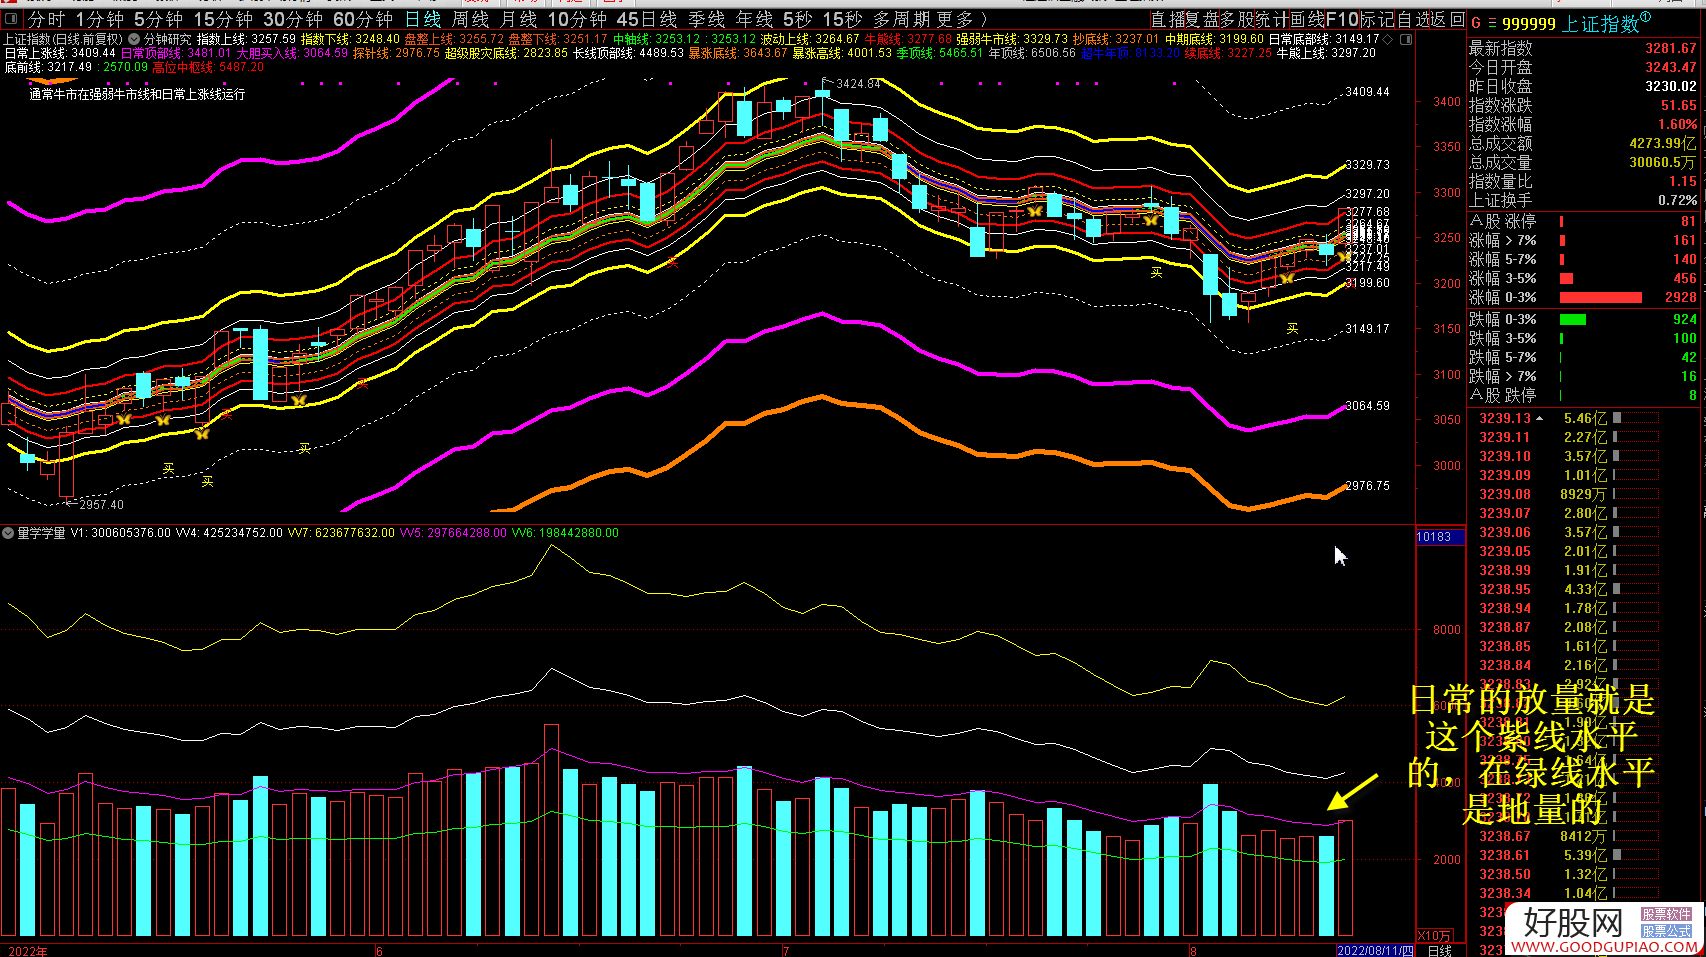
Task: Switch to 分时 time-sharing chart
Action: (x=46, y=19)
